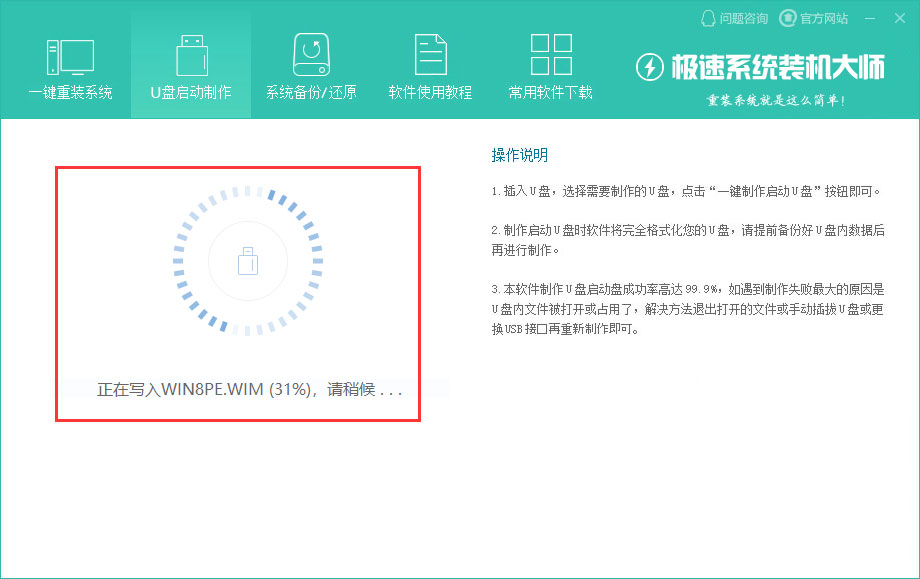920x579 pixels.
Task: Click the 软件使用教程 document icon
Action: coord(430,55)
